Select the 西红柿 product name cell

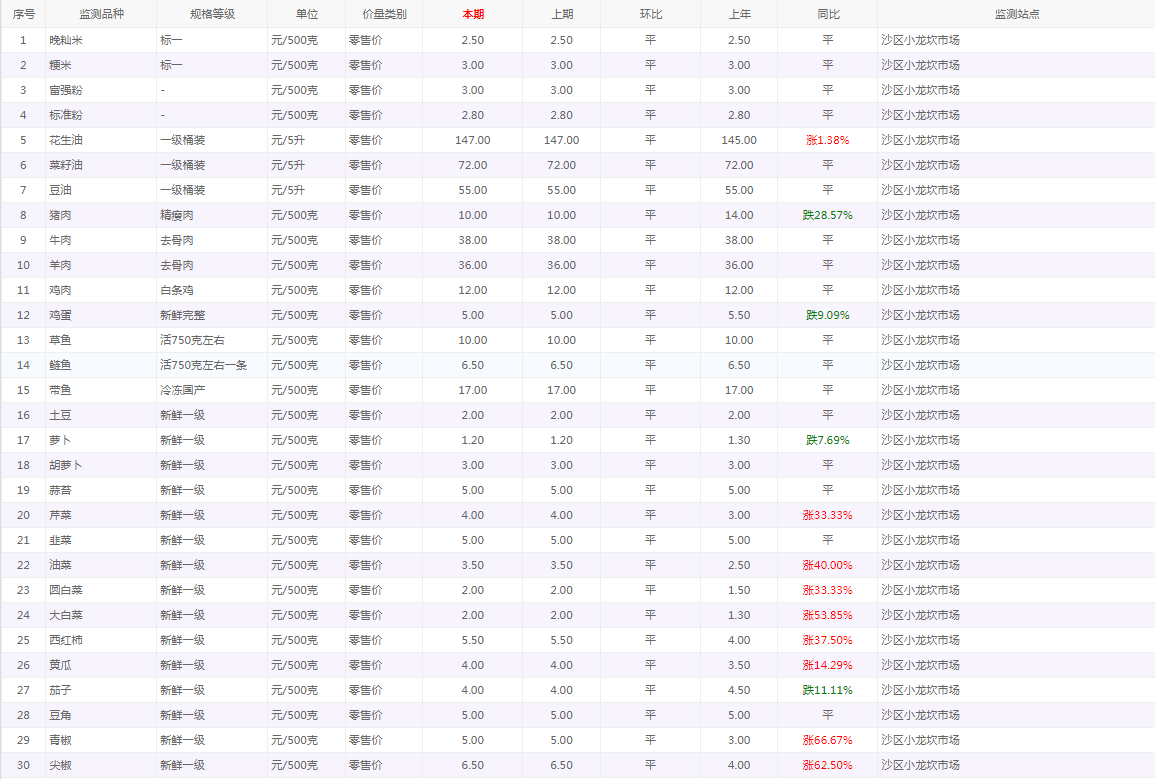point(66,640)
